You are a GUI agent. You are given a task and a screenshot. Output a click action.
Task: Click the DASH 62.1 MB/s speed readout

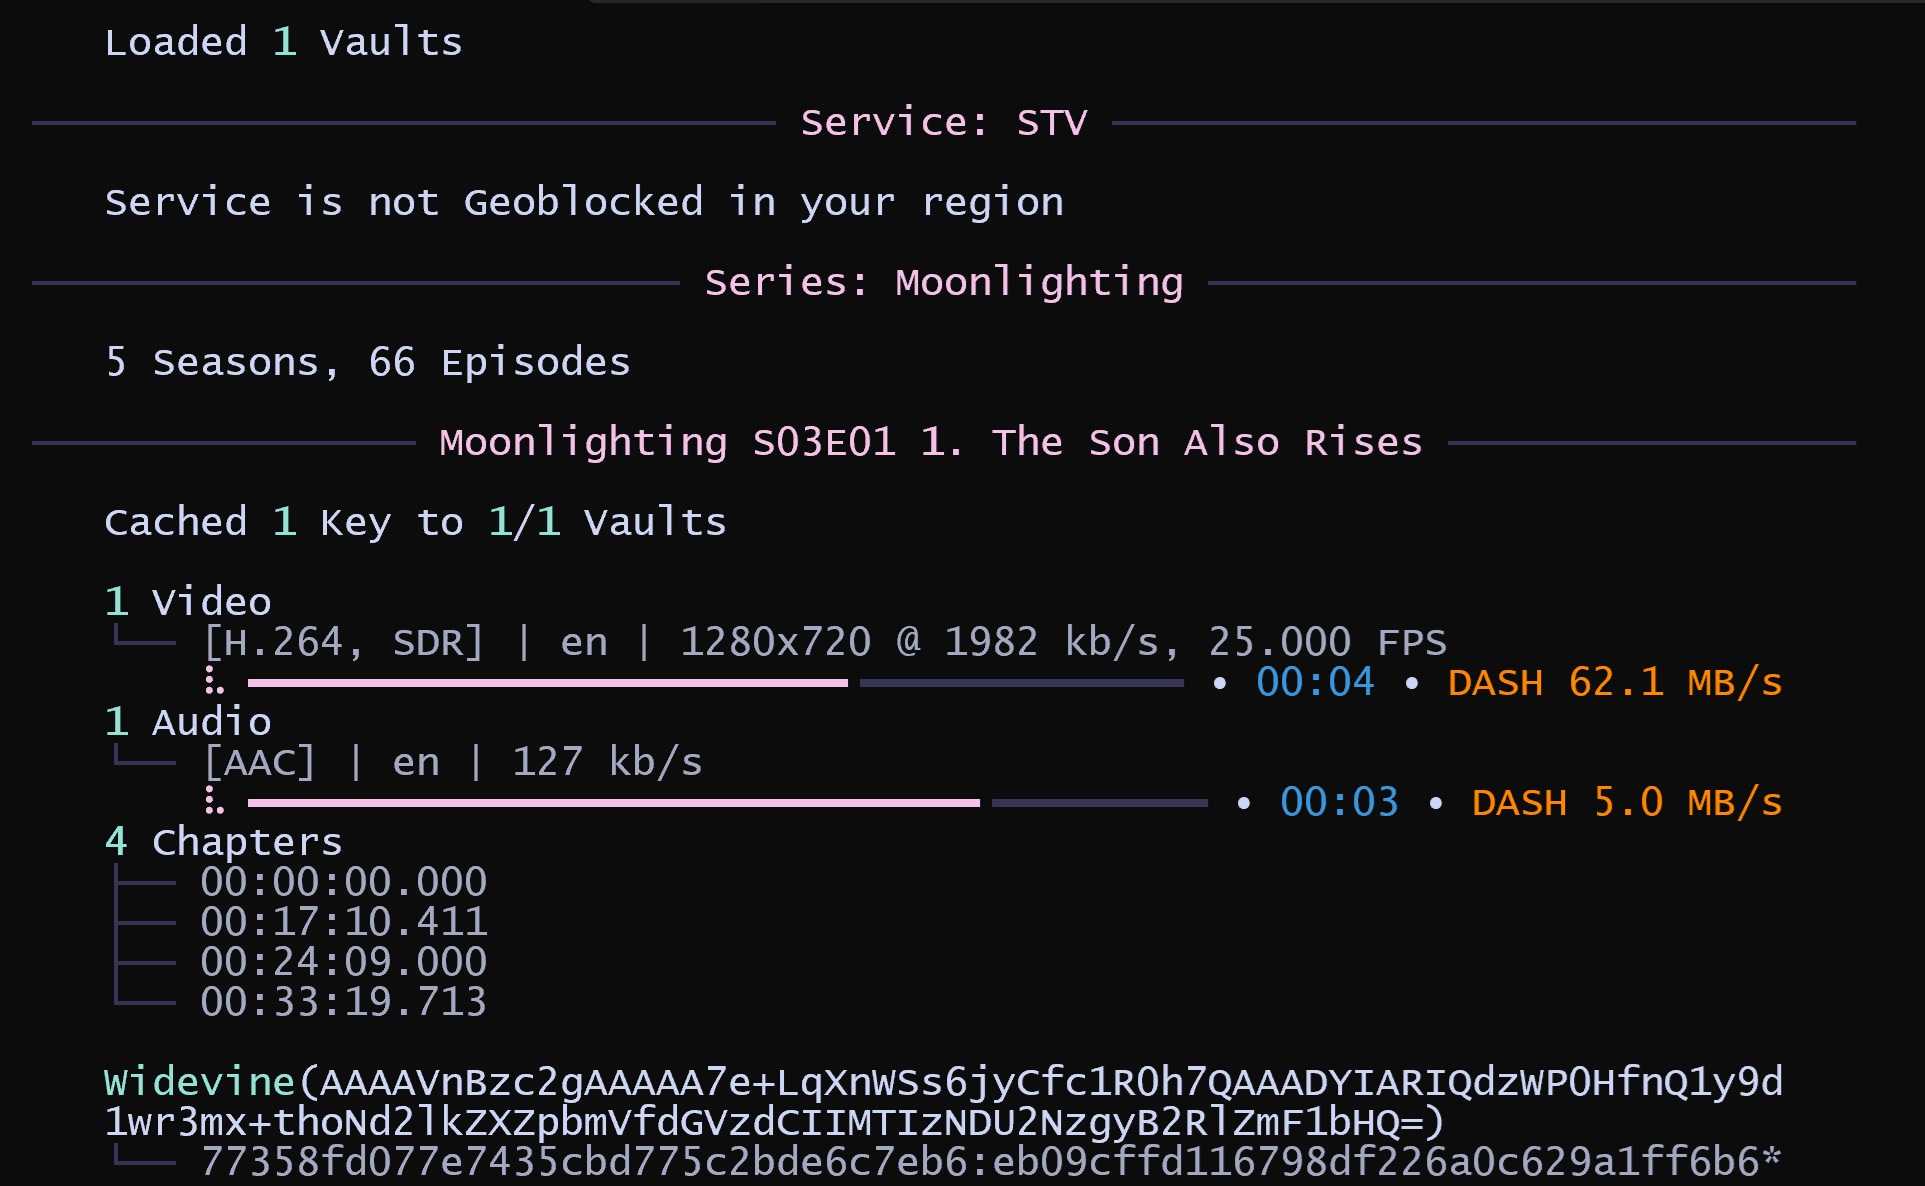(x=1614, y=683)
